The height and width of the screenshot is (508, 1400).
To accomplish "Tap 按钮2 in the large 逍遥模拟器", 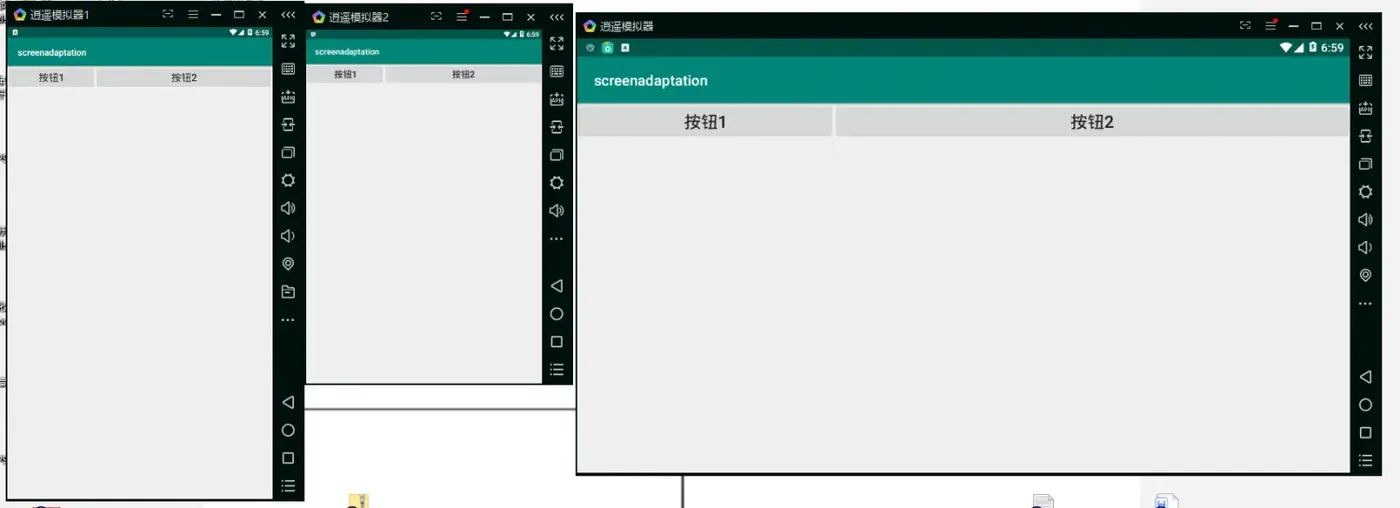I will (1092, 122).
